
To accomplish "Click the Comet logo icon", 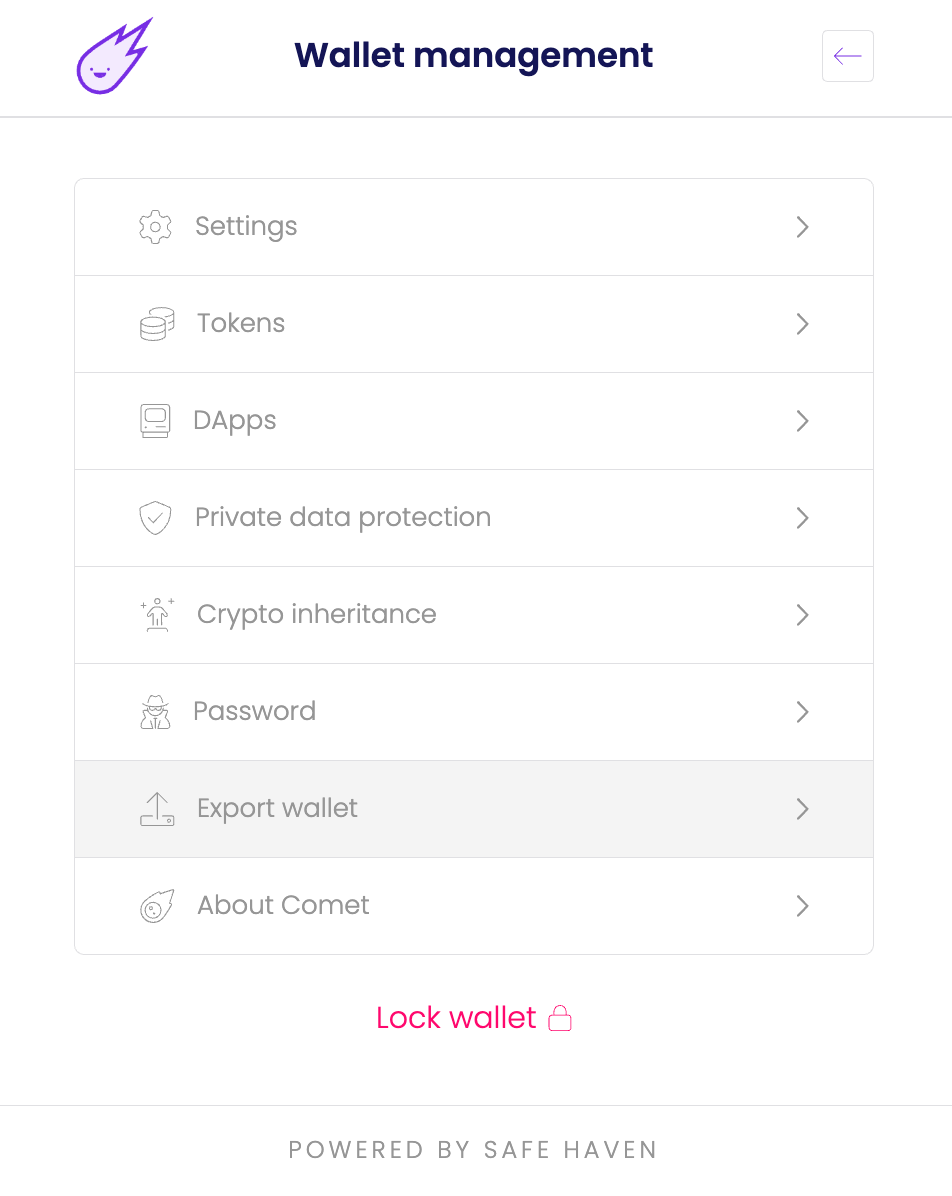I will tap(113, 56).
